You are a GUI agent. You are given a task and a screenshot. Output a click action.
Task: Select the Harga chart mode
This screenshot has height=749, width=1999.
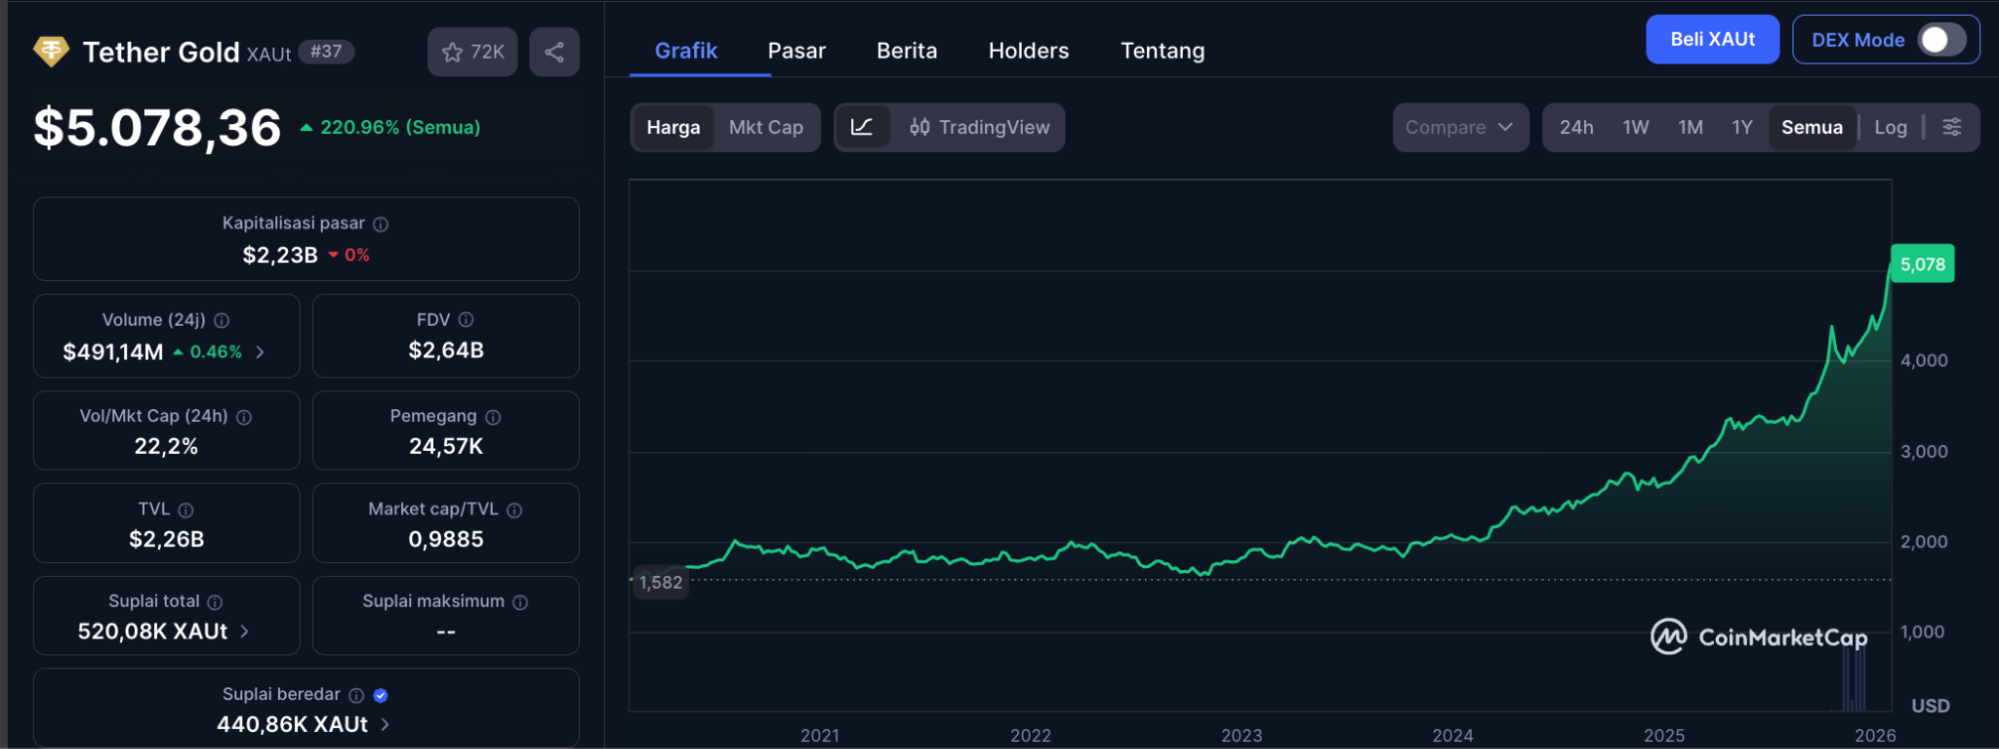pyautogui.click(x=673, y=127)
